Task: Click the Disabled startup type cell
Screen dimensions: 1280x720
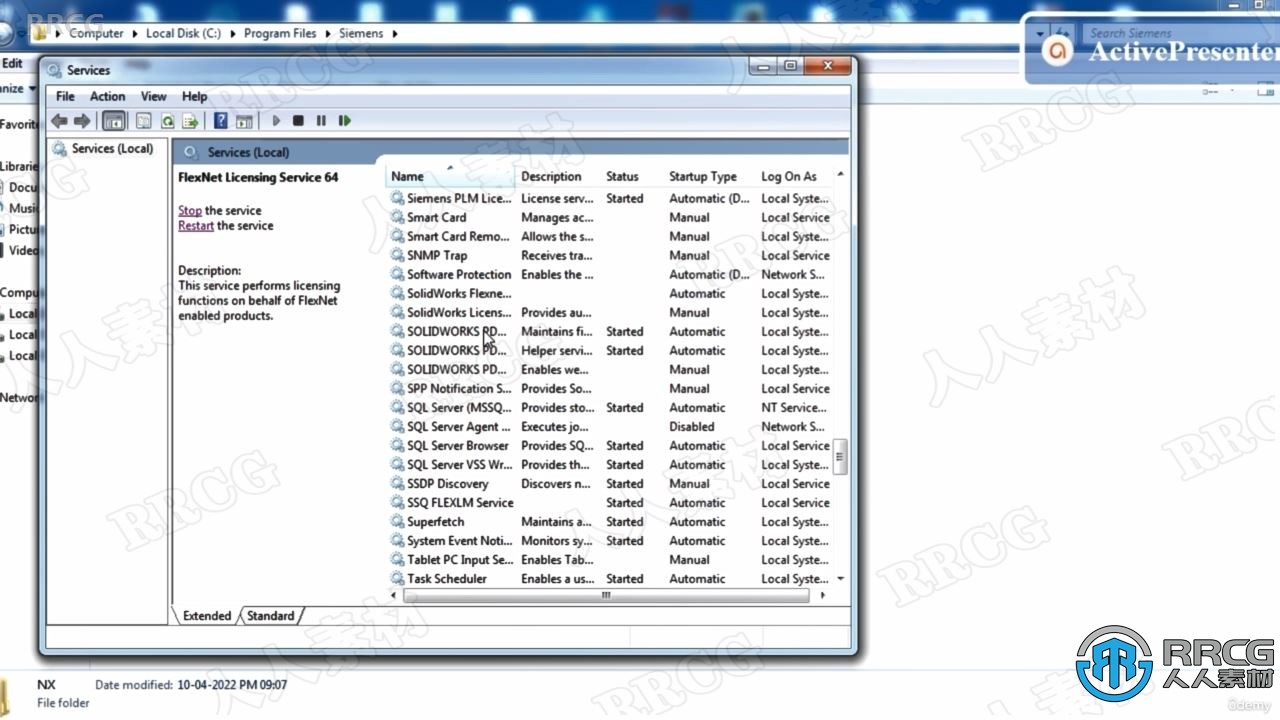Action: click(692, 426)
